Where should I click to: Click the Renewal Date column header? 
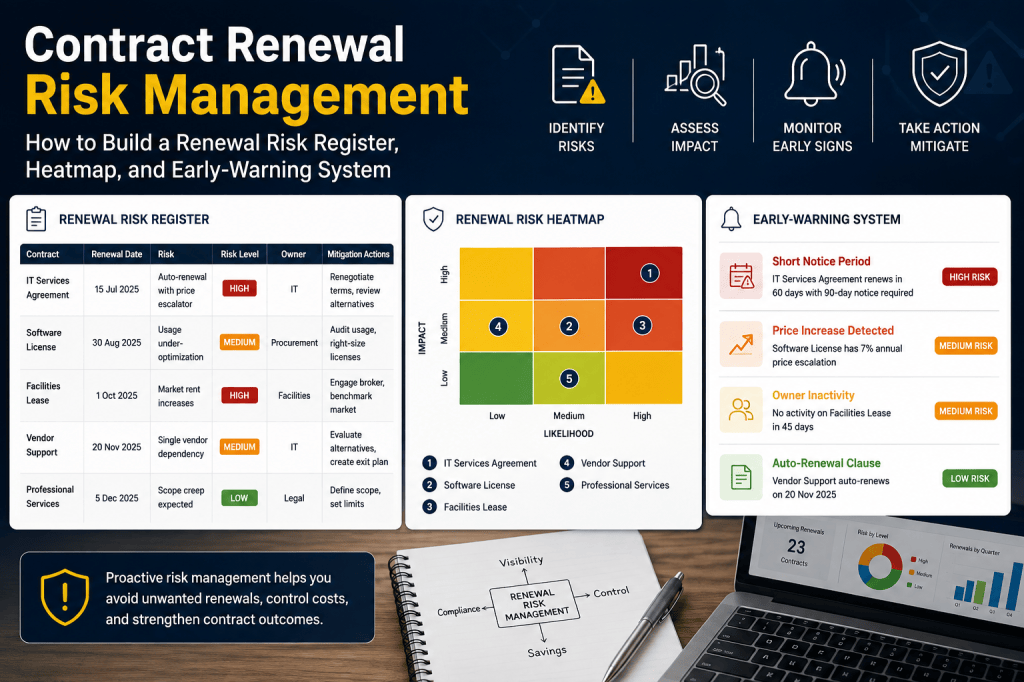[x=117, y=254]
